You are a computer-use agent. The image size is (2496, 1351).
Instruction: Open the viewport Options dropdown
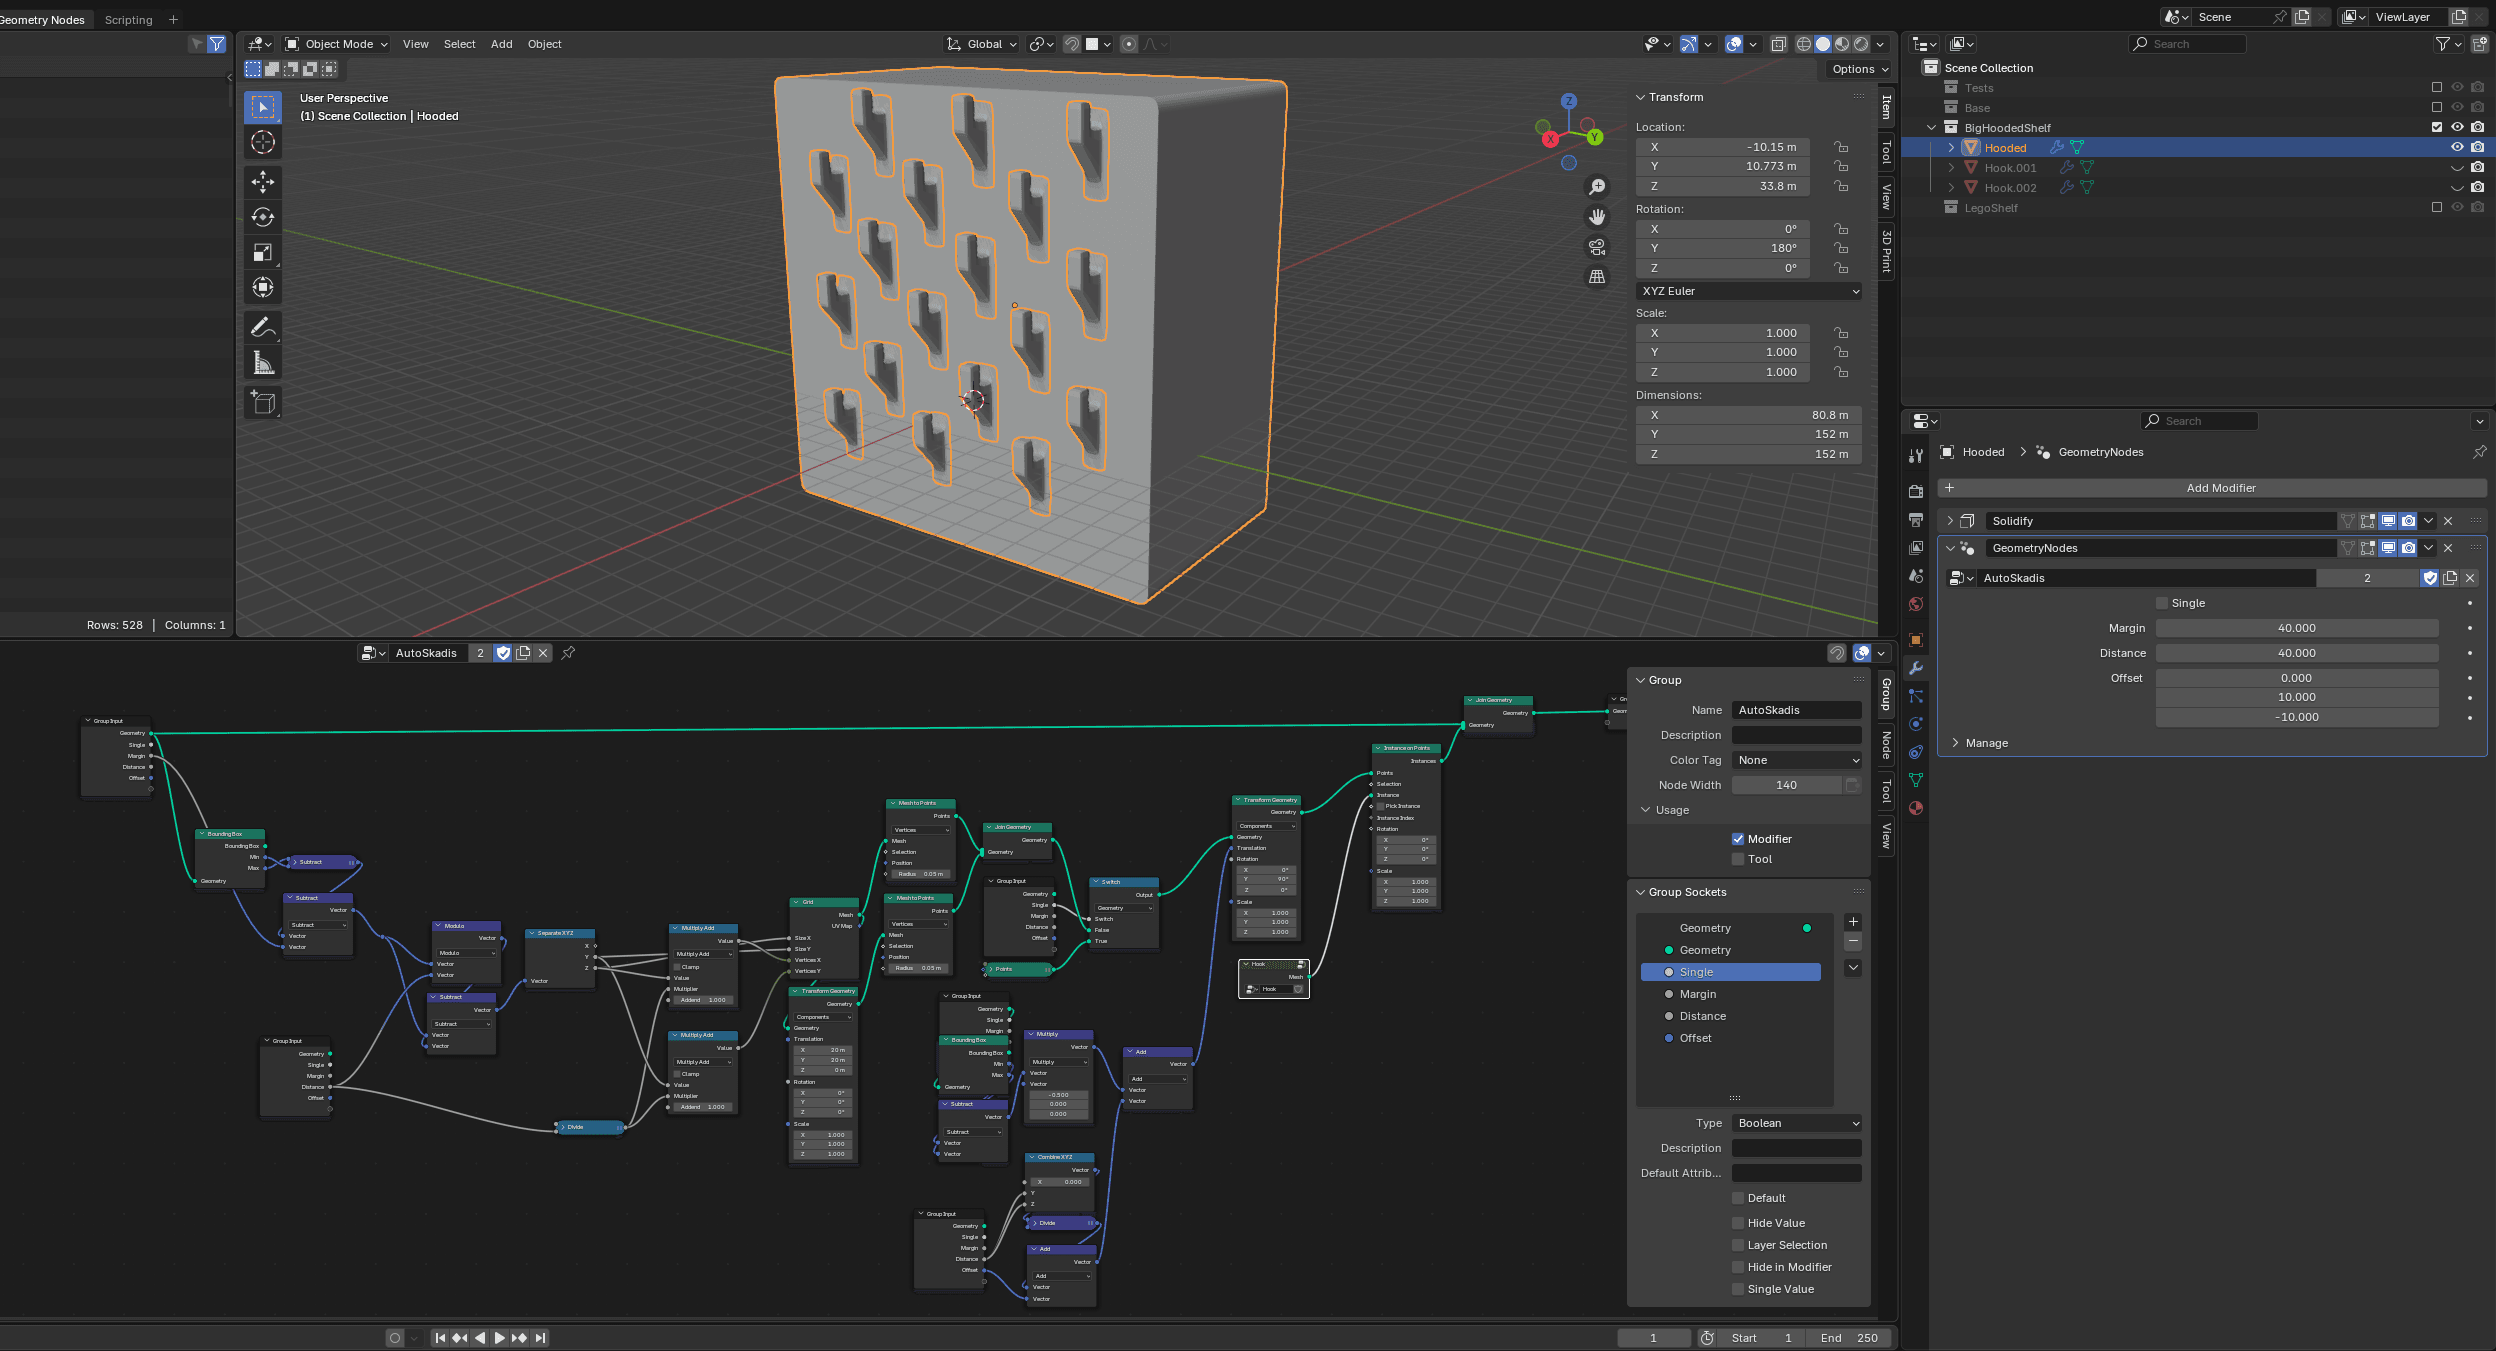(1860, 69)
